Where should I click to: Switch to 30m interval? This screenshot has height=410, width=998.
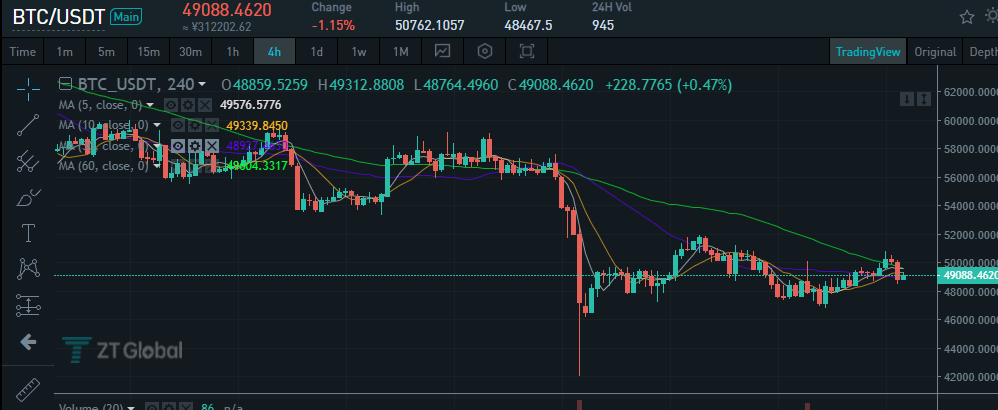click(190, 52)
